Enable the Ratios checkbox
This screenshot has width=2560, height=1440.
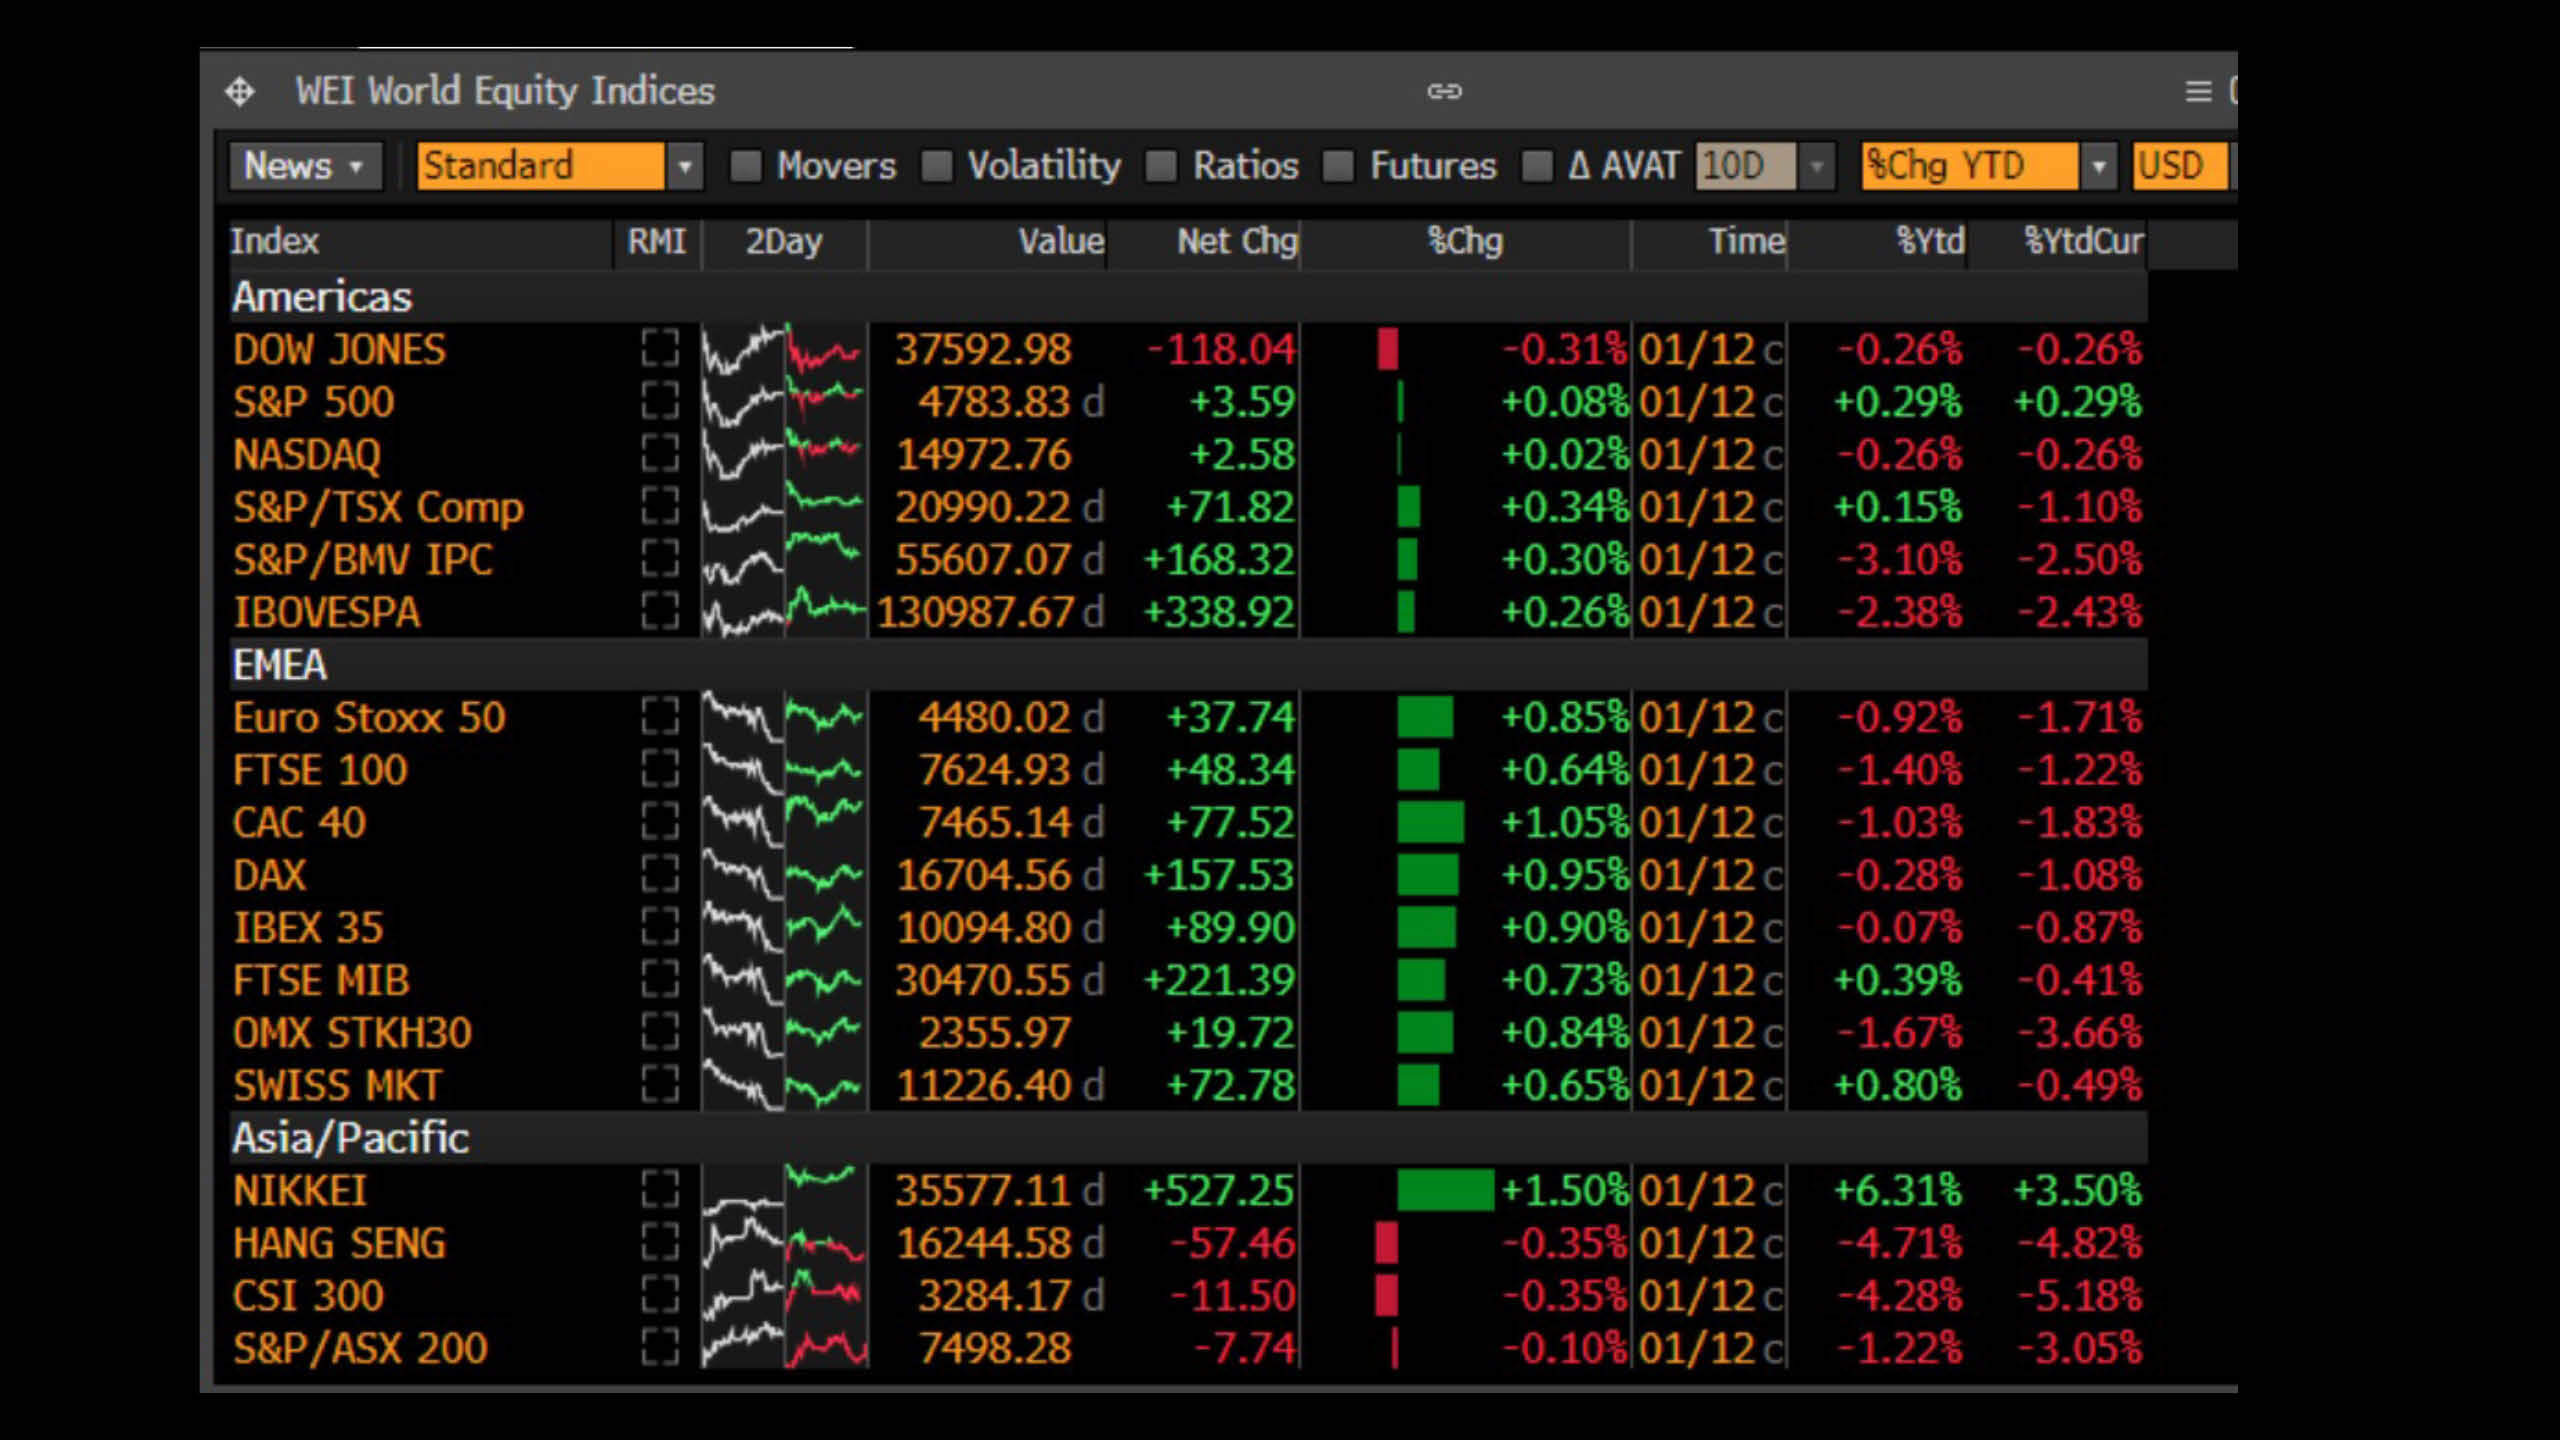click(x=1160, y=166)
